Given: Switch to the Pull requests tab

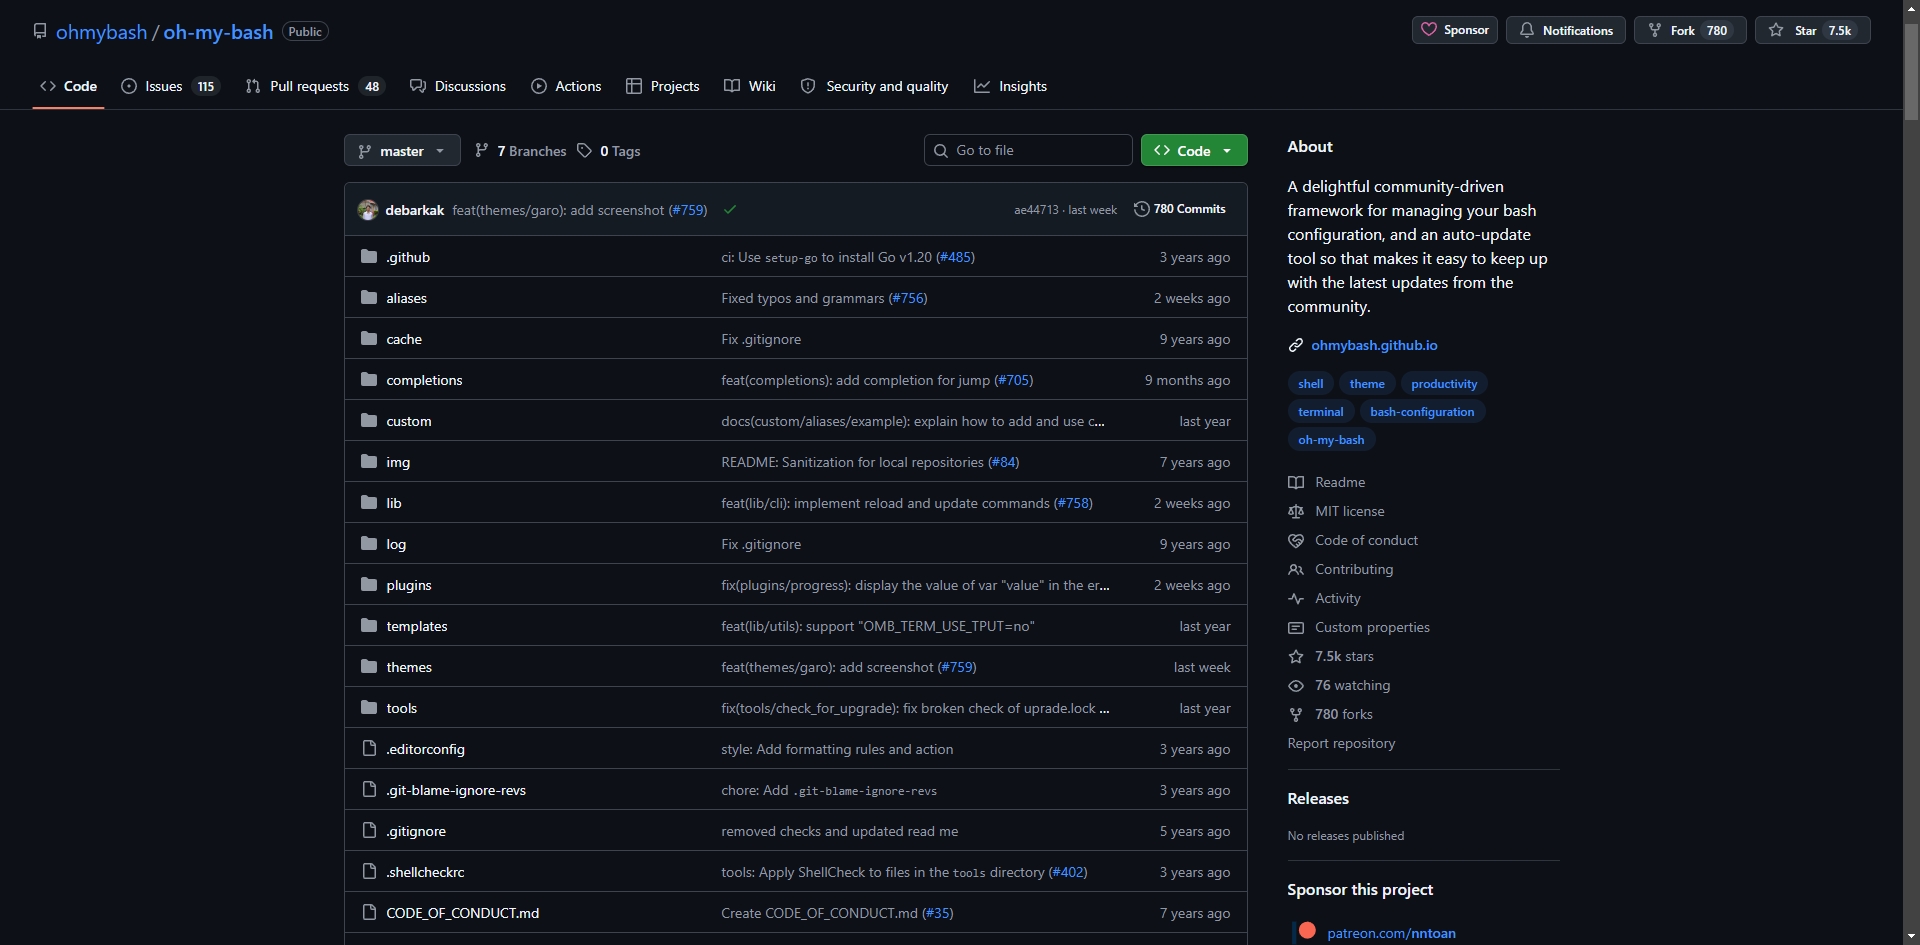Looking at the screenshot, I should [315, 86].
